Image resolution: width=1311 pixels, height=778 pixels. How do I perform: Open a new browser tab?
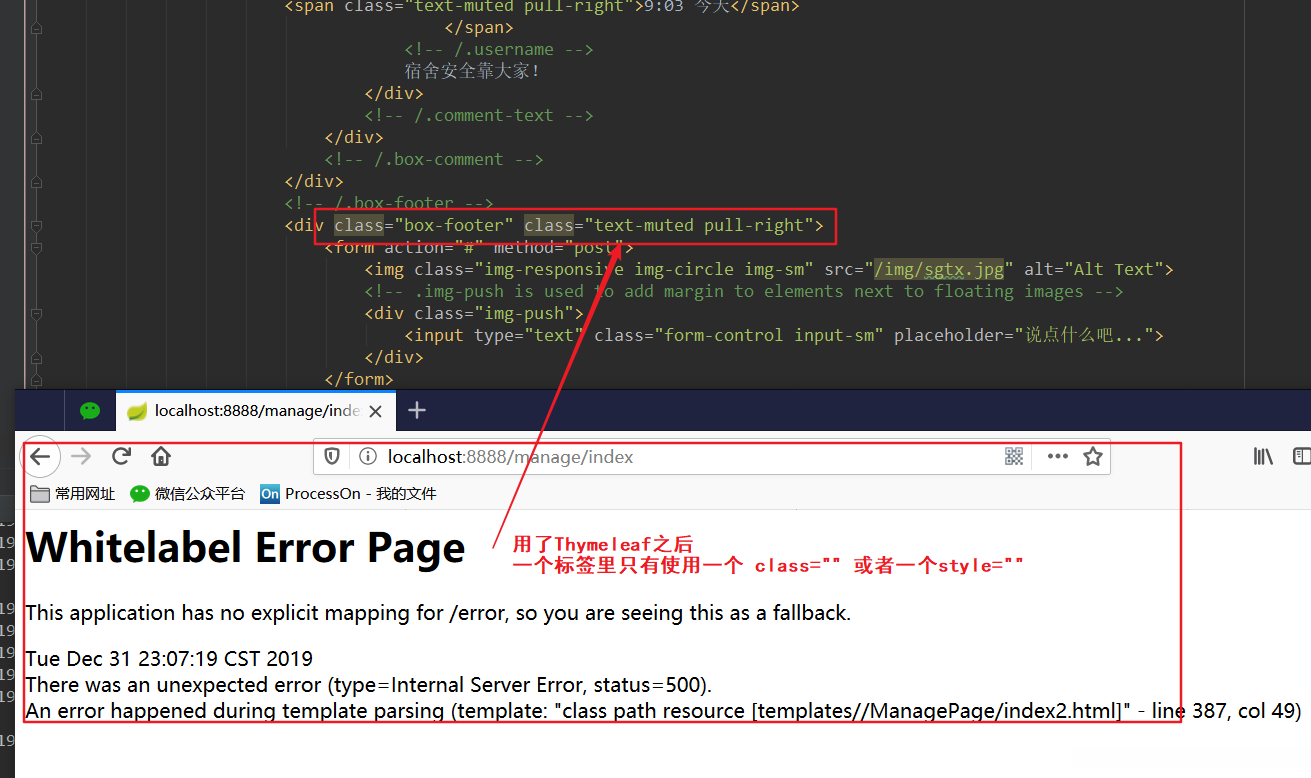tap(417, 410)
